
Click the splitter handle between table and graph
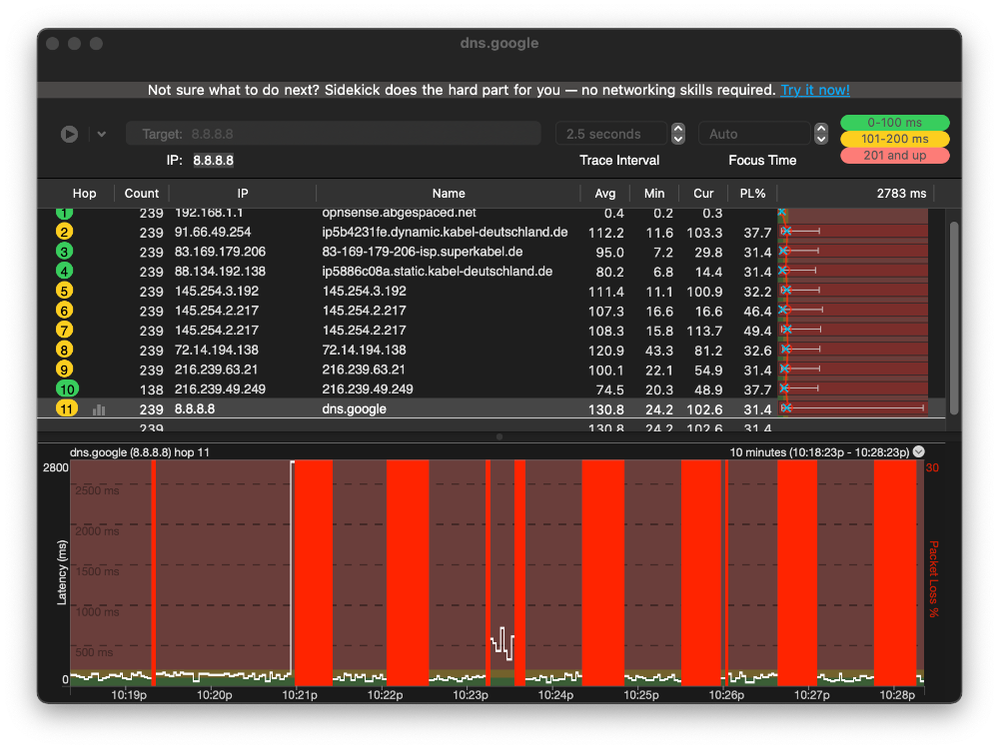coord(500,437)
